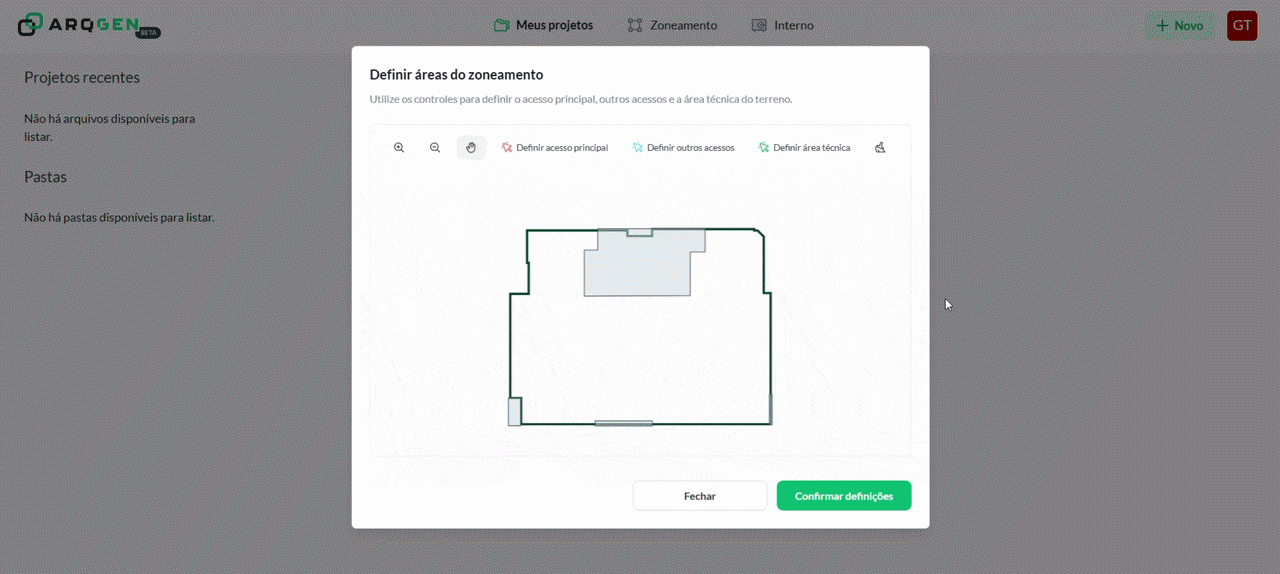This screenshot has height=574, width=1280.
Task: Activate Definir área técnica tool
Action: (x=804, y=148)
